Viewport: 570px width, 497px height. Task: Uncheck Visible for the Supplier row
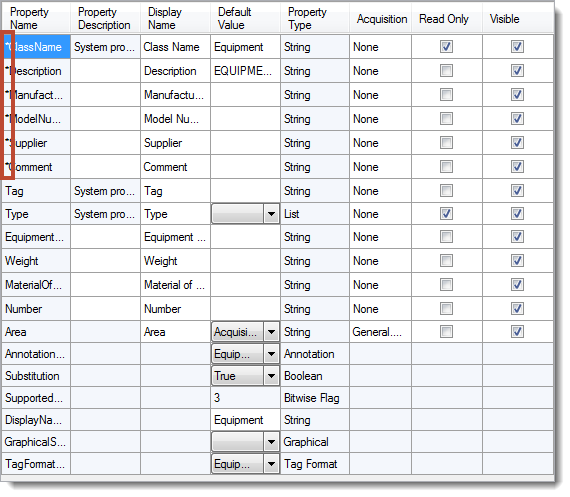point(517,143)
